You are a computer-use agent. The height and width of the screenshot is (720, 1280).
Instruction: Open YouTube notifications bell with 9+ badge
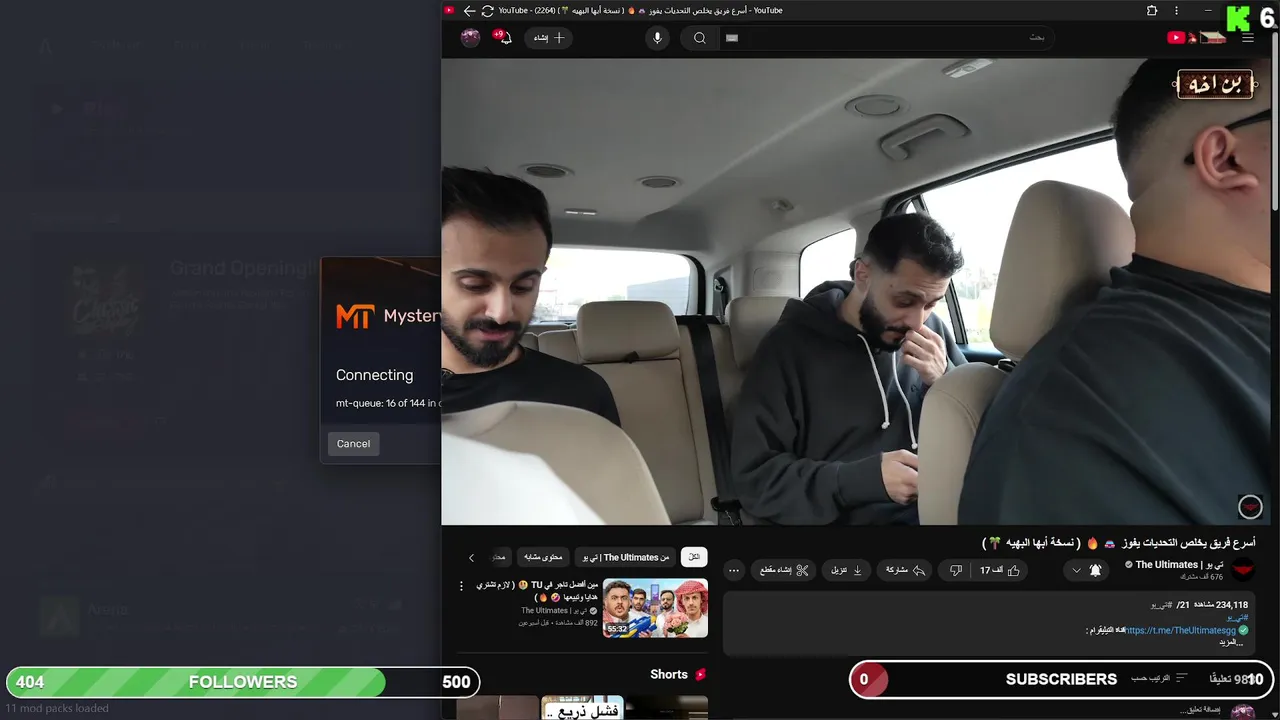tap(503, 38)
